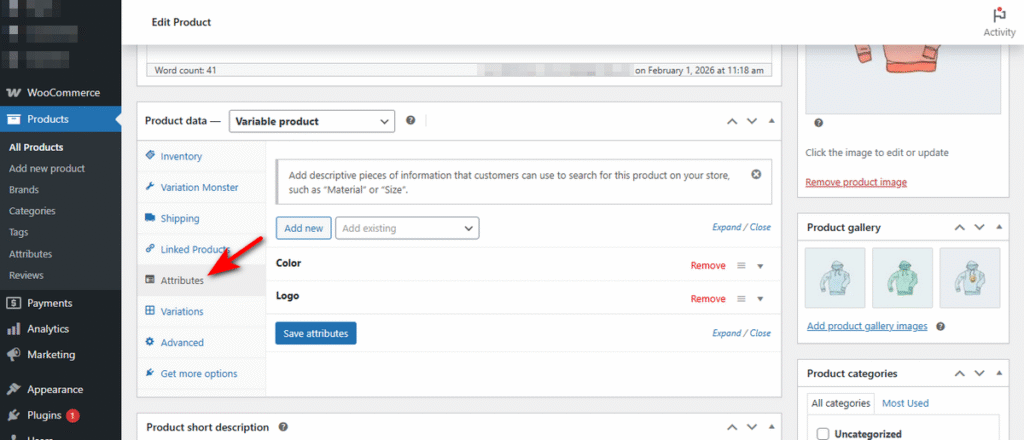1024x440 pixels.
Task: Open Add new product in sidebar
Action: [x=47, y=168]
